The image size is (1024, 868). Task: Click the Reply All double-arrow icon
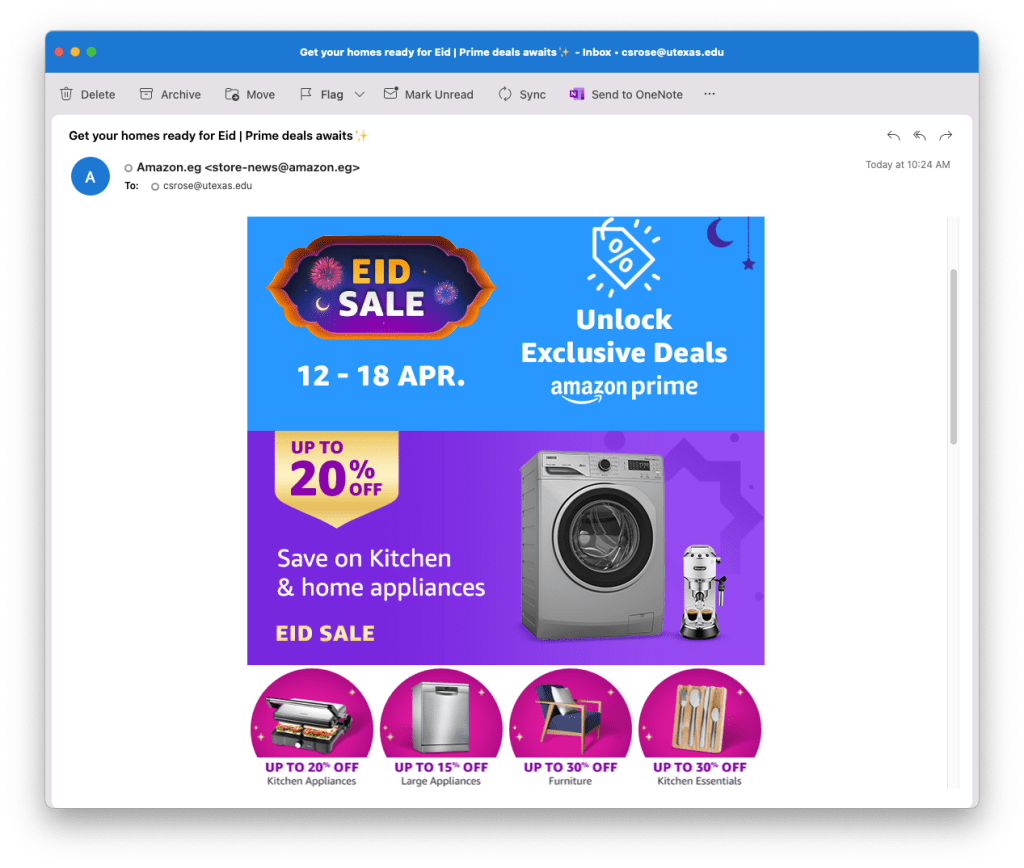click(x=919, y=136)
